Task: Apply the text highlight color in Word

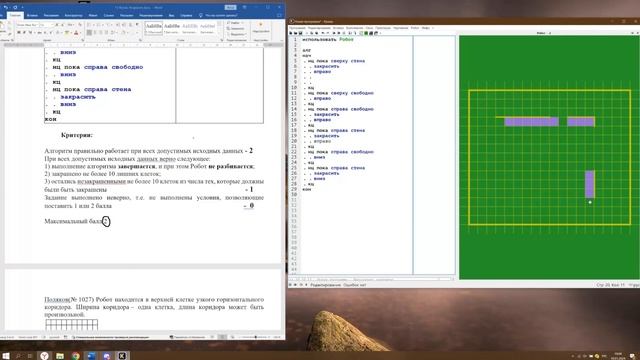Action: [67, 33]
